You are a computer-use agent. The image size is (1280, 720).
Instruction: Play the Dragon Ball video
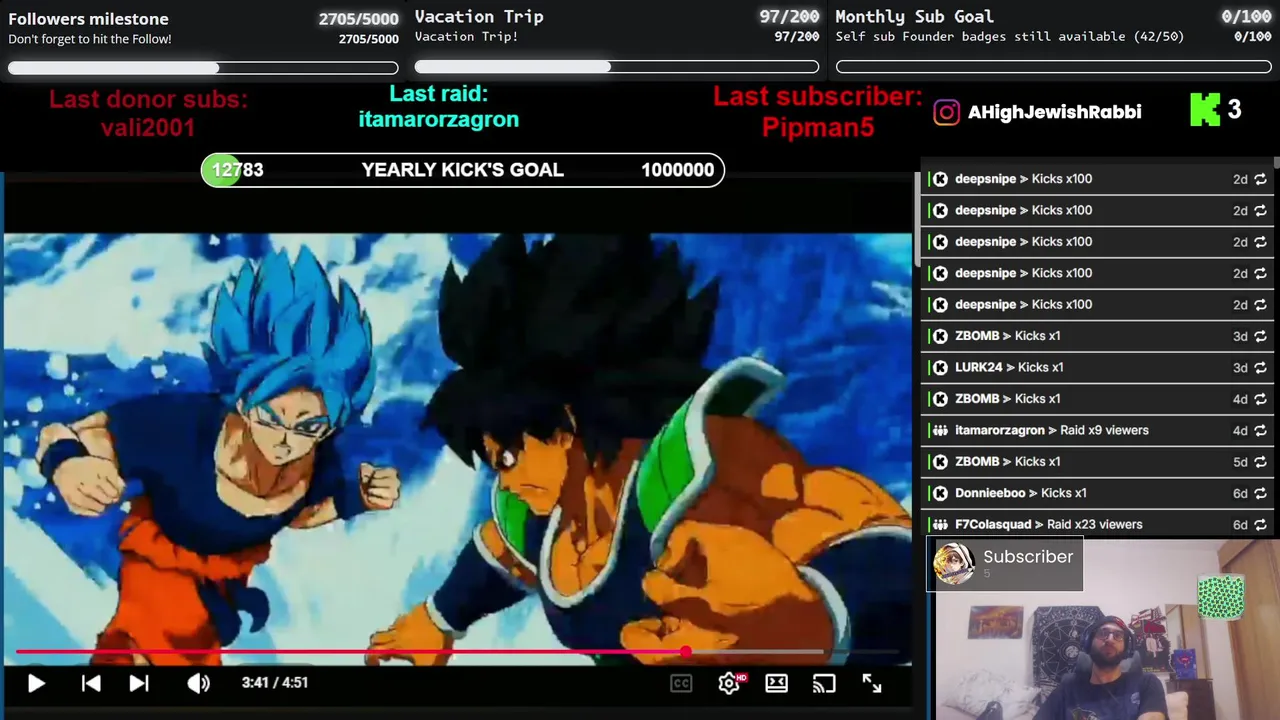point(36,683)
